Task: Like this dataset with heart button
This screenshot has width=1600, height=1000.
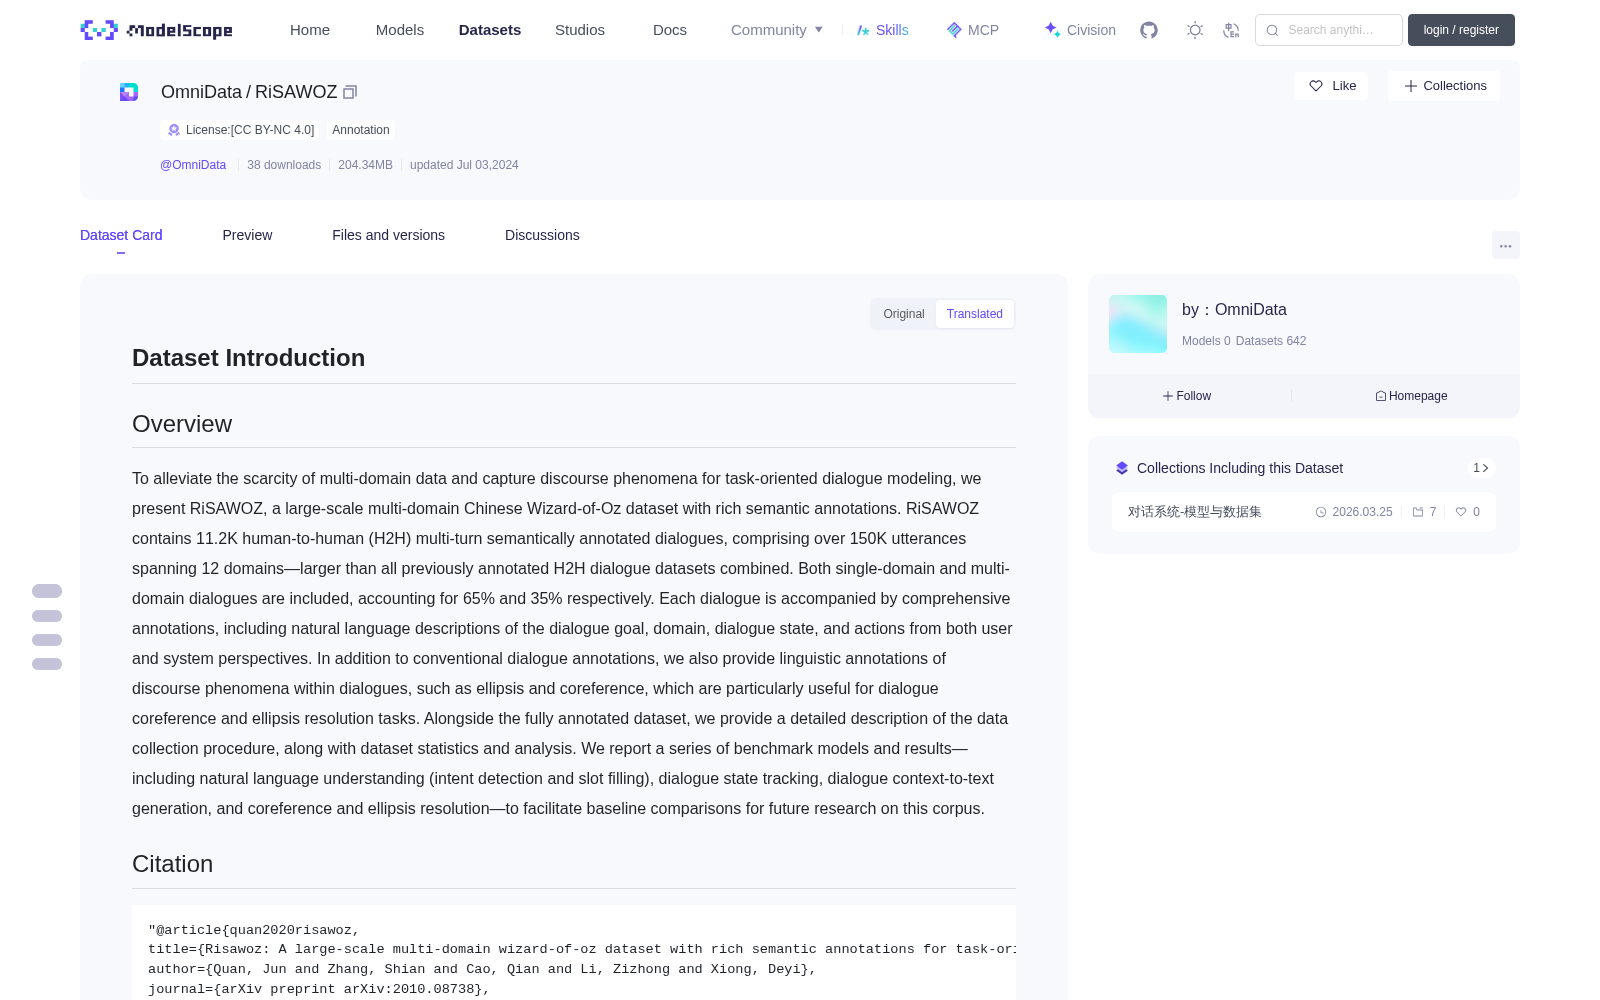Action: (x=1331, y=86)
